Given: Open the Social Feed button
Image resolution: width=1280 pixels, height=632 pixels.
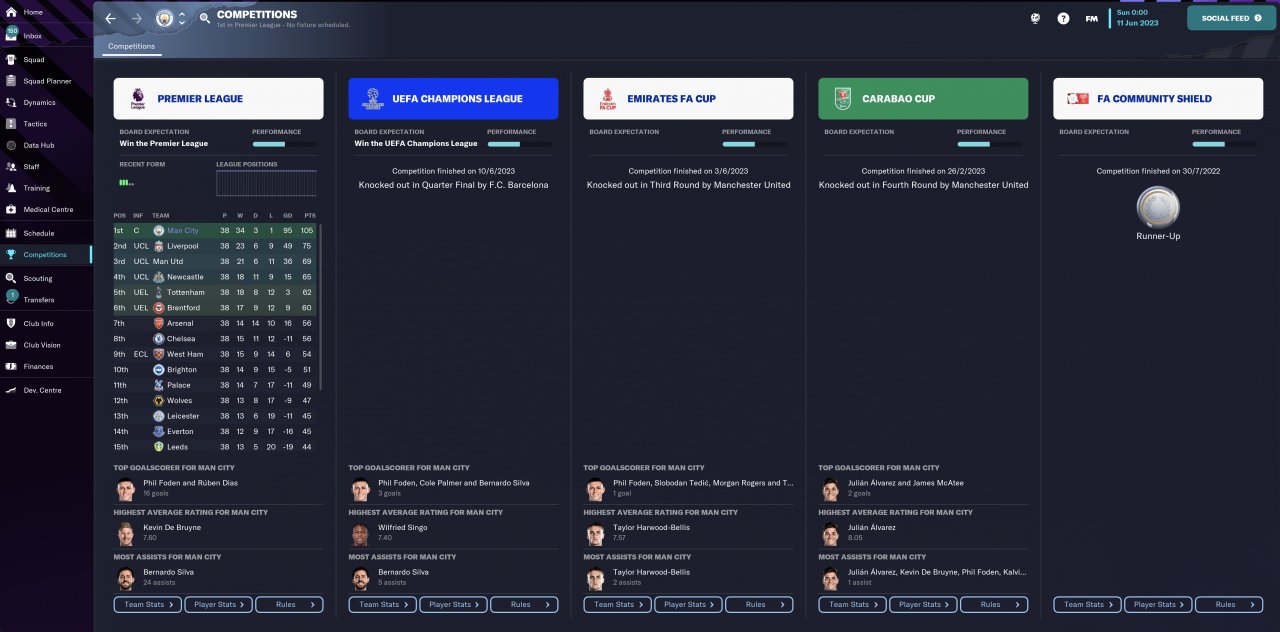Looking at the screenshot, I should tap(1232, 18).
